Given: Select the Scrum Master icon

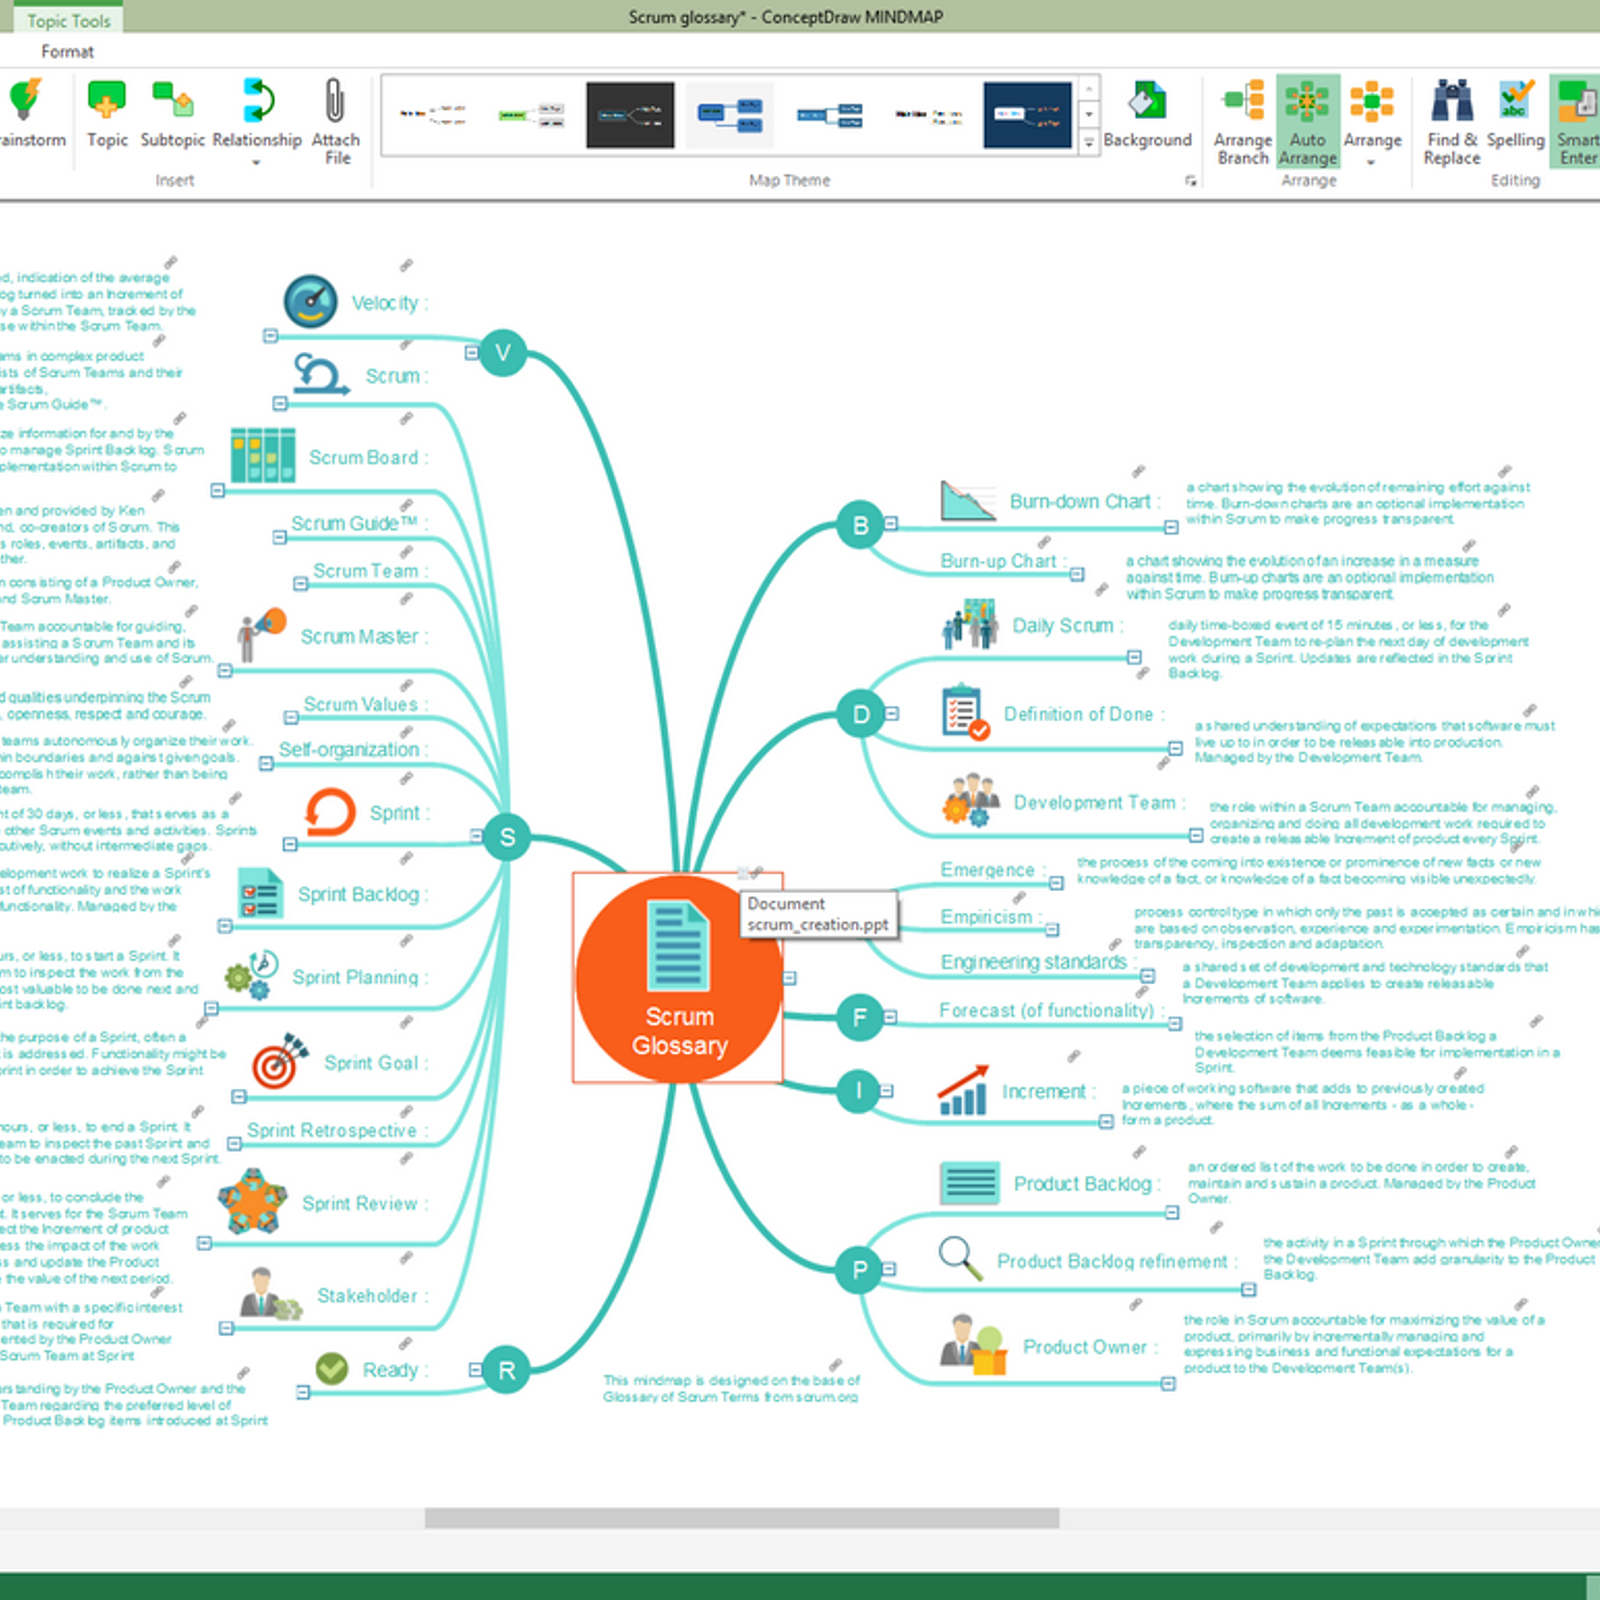Looking at the screenshot, I should (x=262, y=635).
